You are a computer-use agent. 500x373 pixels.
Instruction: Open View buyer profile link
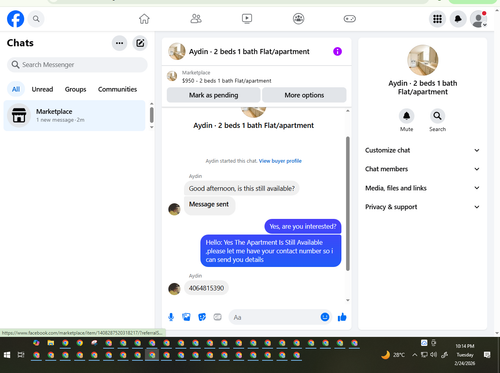tap(280, 161)
